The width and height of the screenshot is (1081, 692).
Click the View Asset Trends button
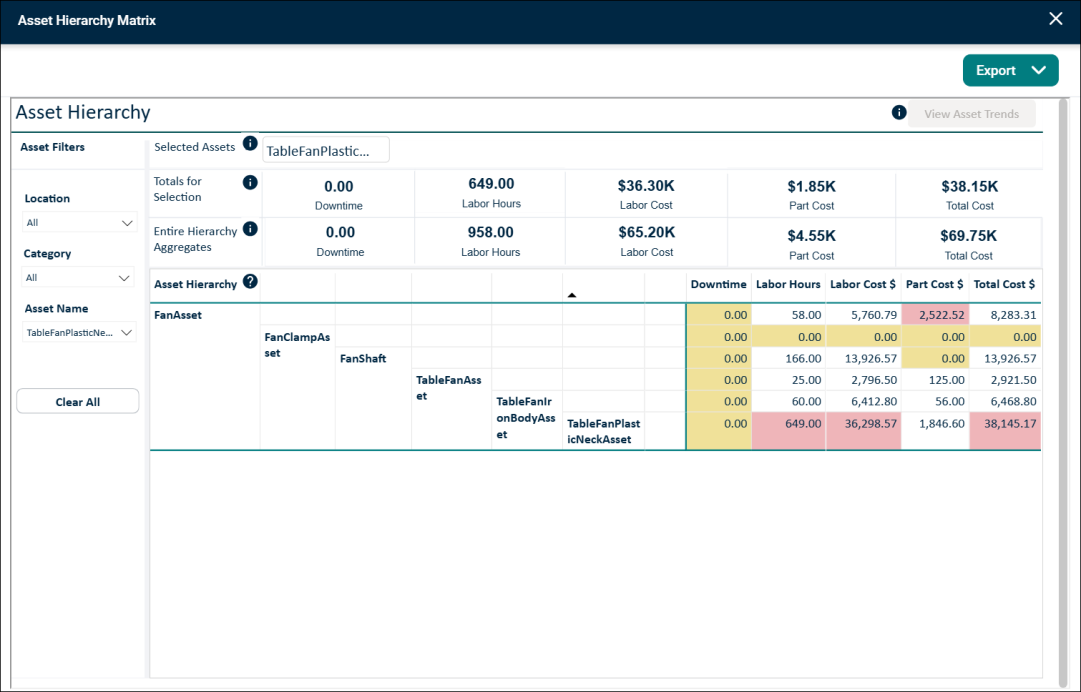coord(971,114)
